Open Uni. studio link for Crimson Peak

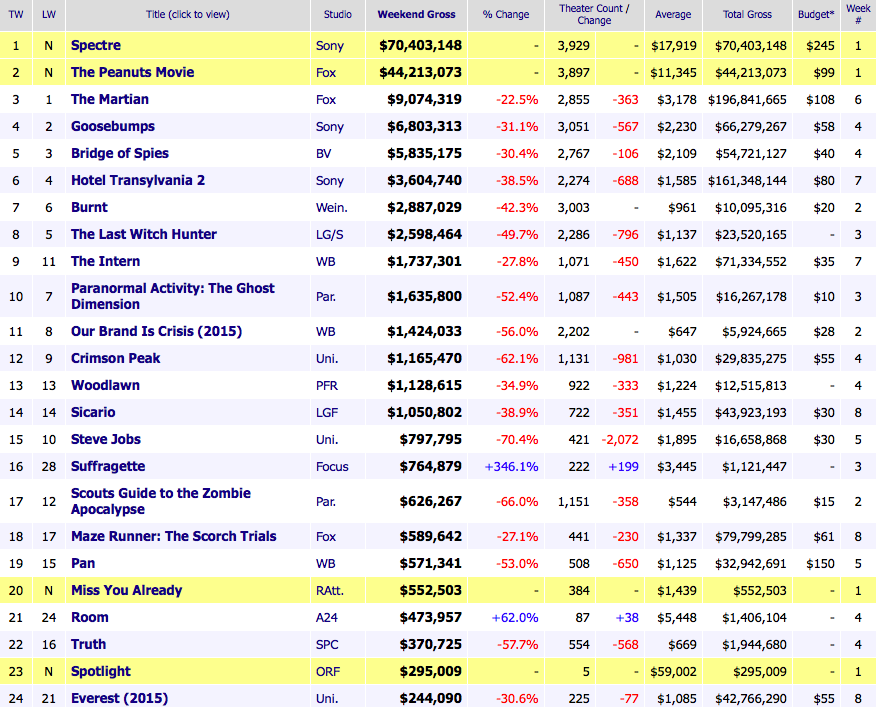click(327, 359)
